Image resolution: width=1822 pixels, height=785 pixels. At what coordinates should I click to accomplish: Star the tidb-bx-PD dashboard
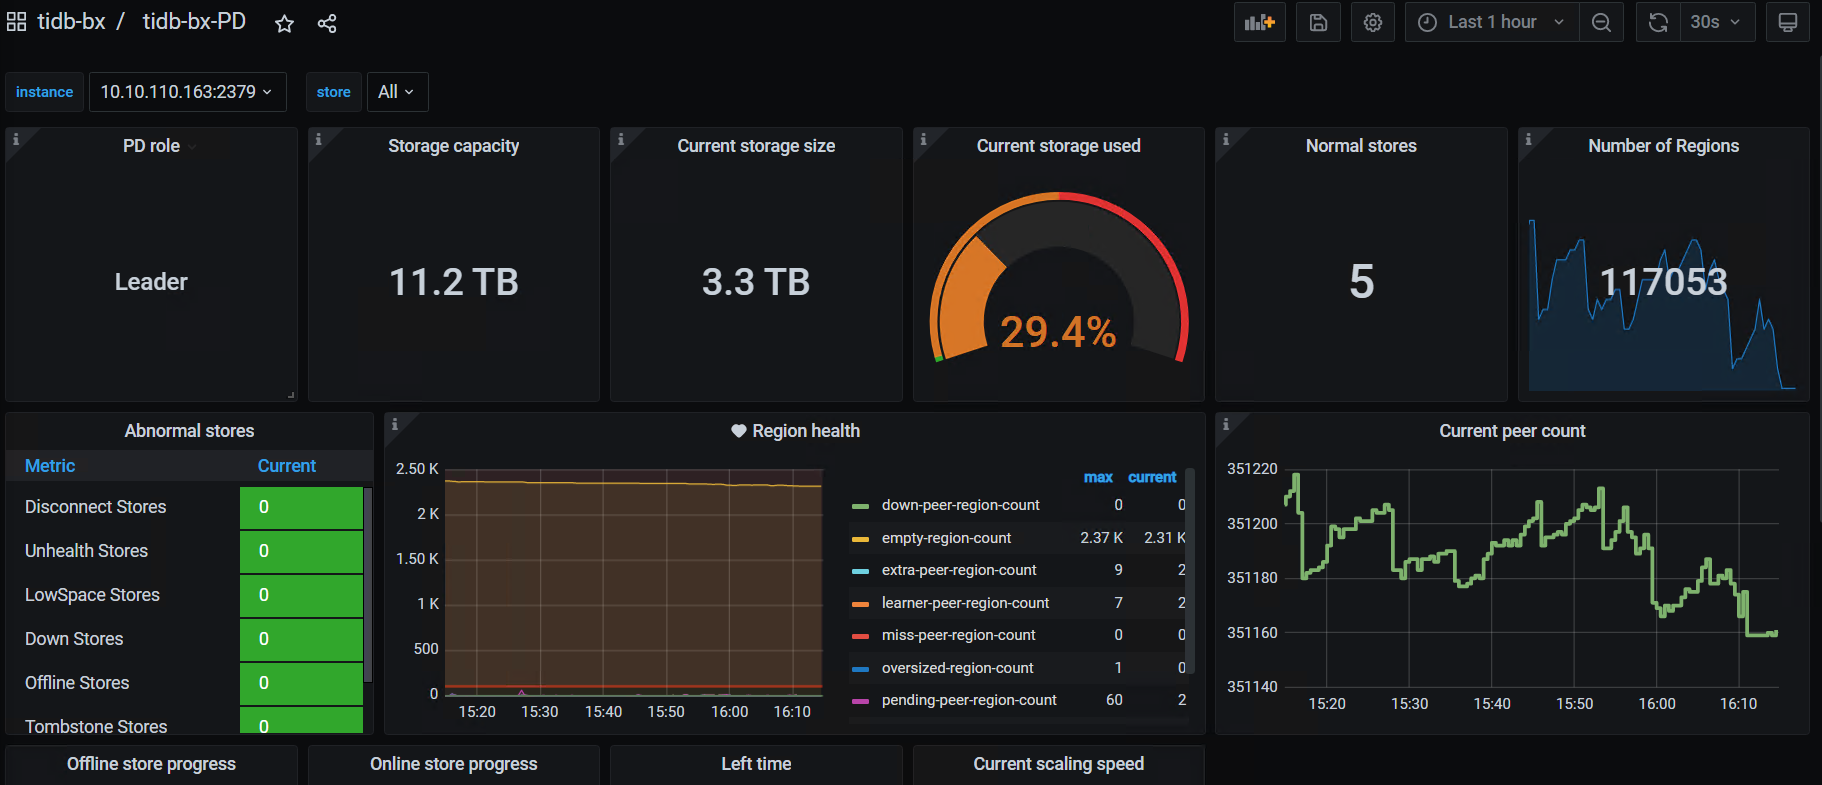[x=285, y=23]
